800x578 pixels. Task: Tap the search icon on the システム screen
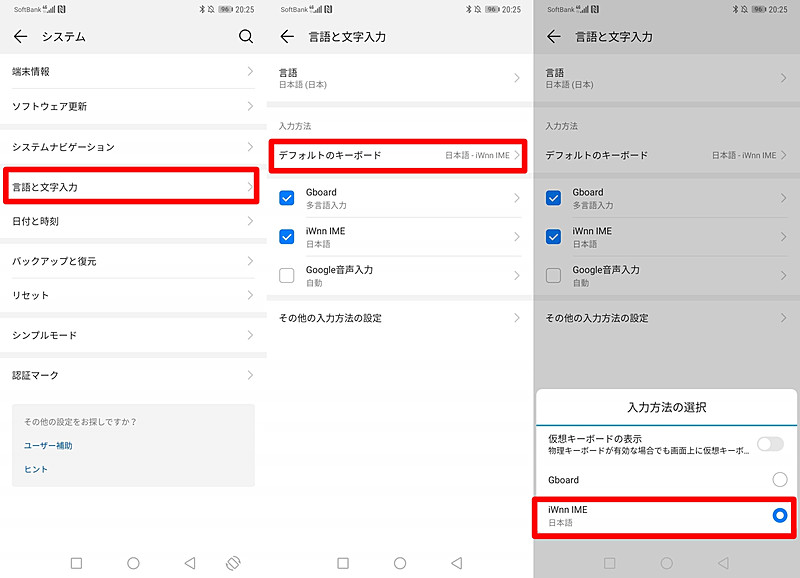pyautogui.click(x=246, y=36)
